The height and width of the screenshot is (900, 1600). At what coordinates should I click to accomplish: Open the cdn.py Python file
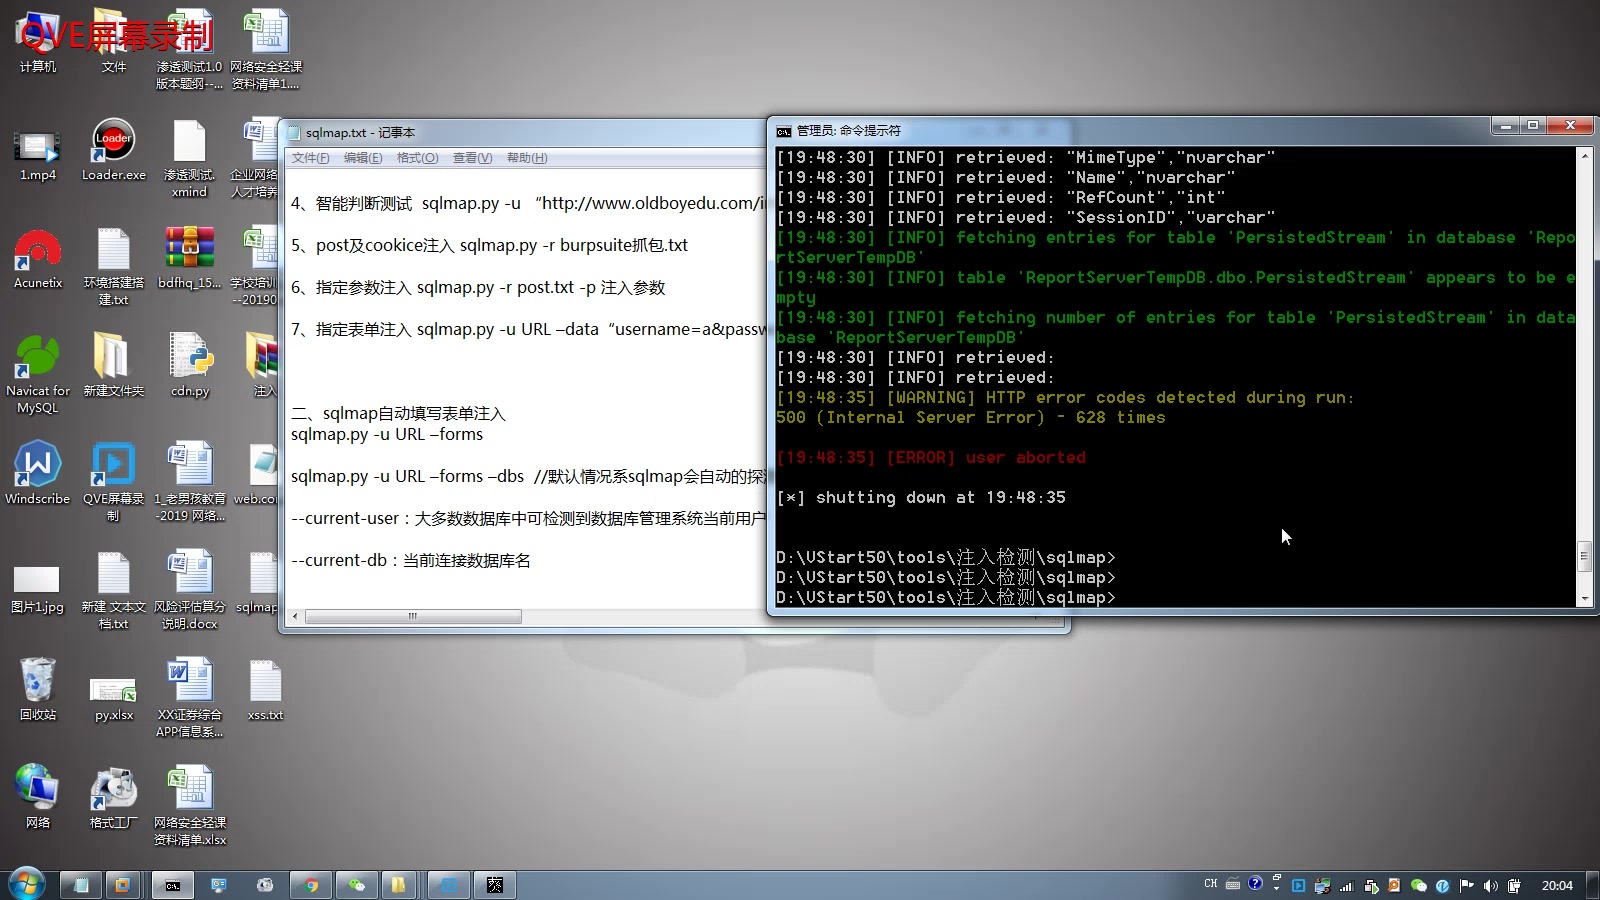coord(190,366)
